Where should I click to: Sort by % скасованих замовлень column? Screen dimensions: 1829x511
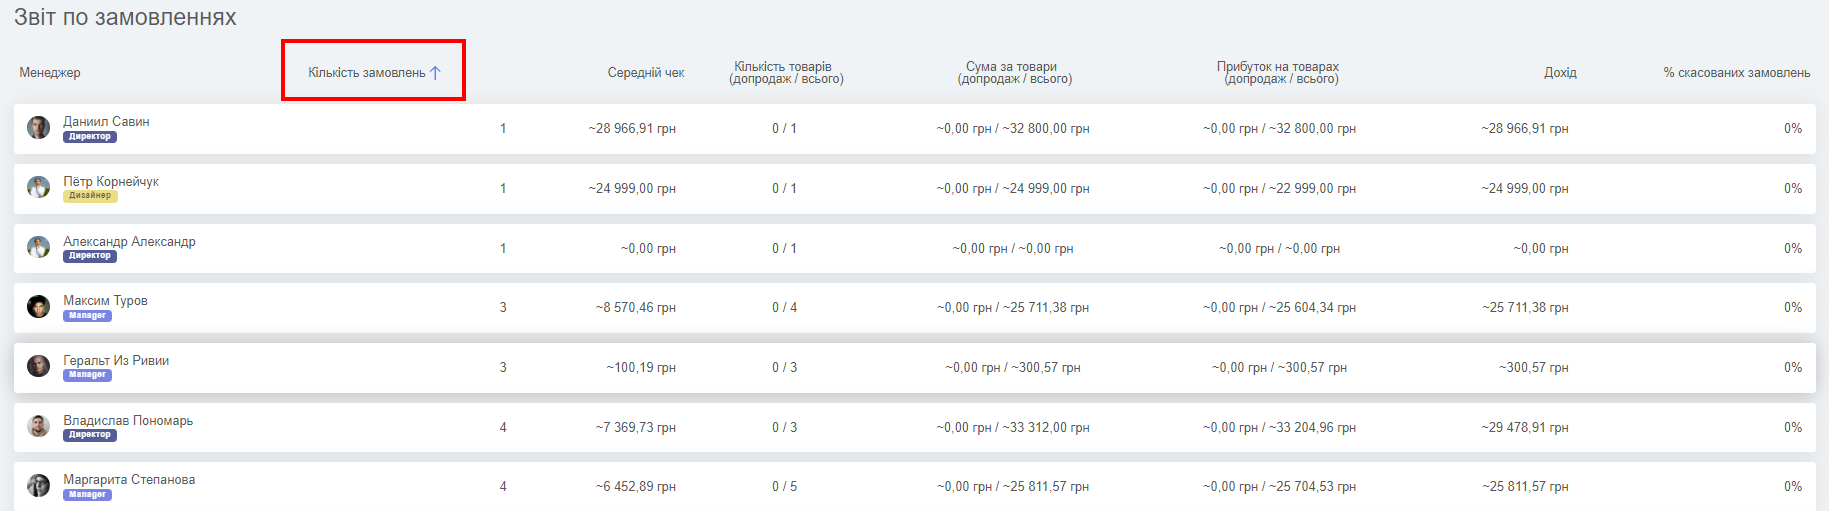[1737, 73]
